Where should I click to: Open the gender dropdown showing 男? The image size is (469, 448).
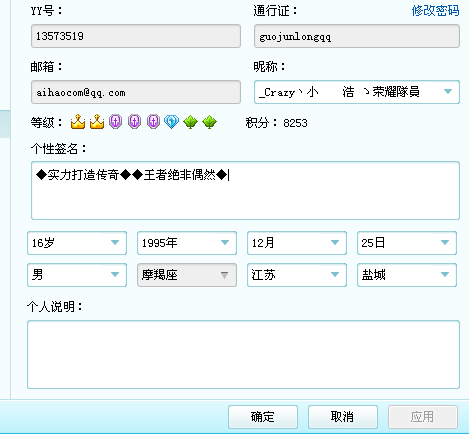click(x=77, y=275)
